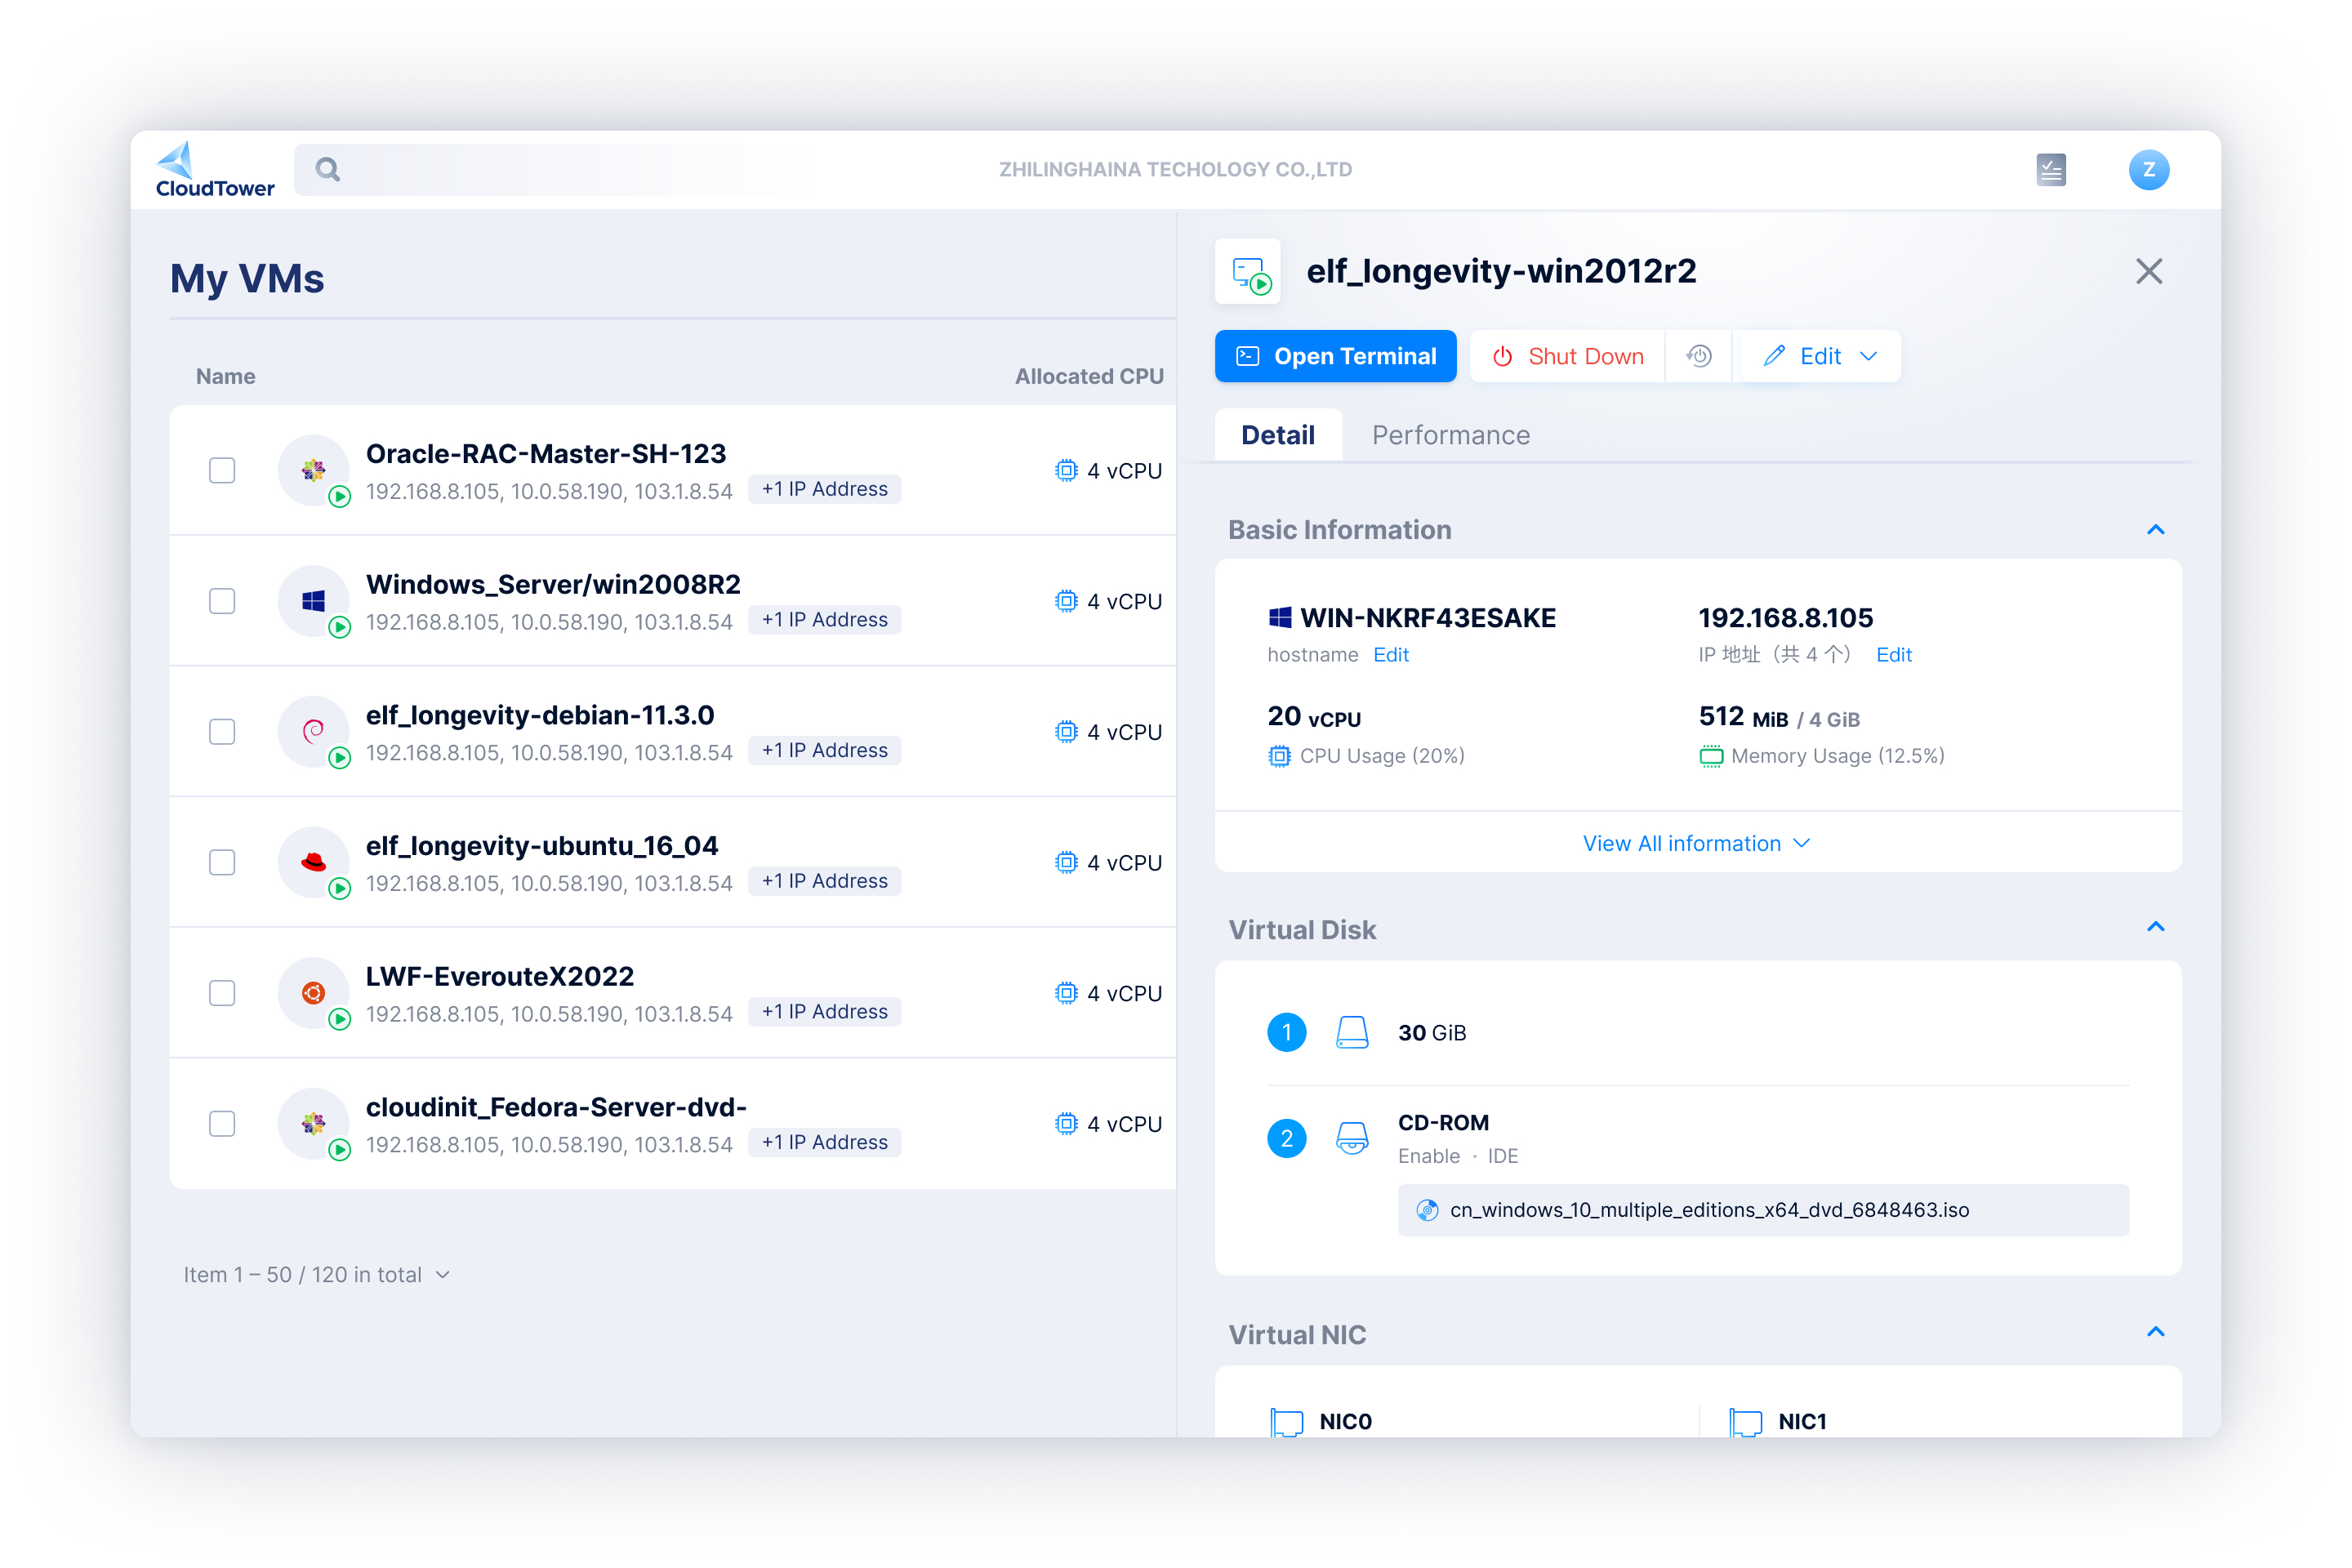Click the Windows logo beside WIN-NKRF43ESAKE
This screenshot has height=1568, width=2352.
(1280, 618)
